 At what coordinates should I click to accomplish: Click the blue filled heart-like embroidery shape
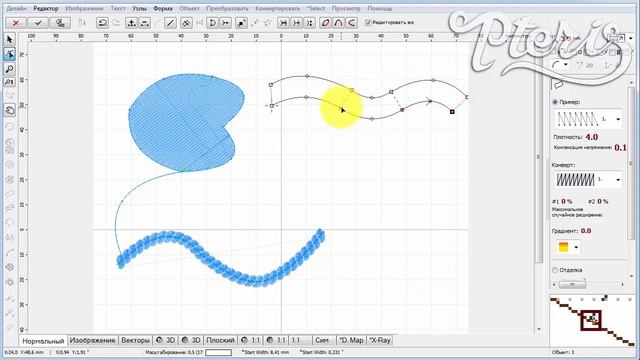point(186,122)
